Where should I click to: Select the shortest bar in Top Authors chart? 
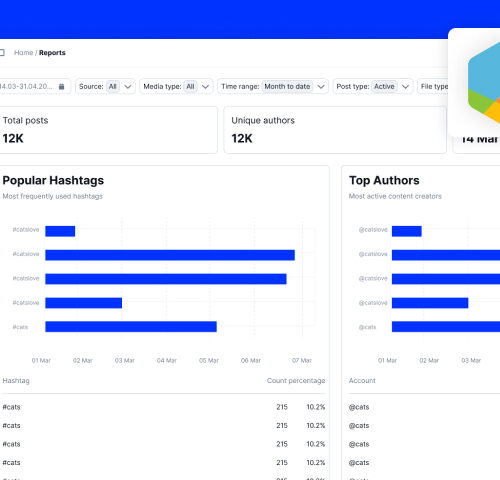coord(407,231)
